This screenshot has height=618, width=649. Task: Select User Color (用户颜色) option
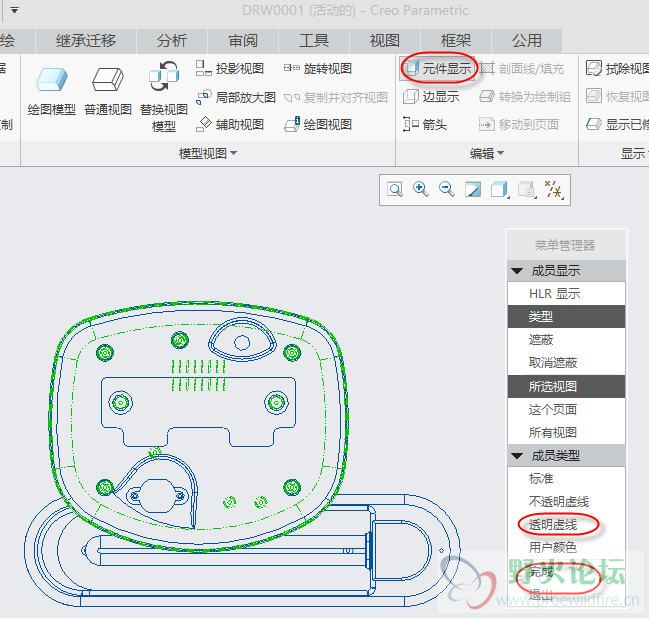click(566, 548)
